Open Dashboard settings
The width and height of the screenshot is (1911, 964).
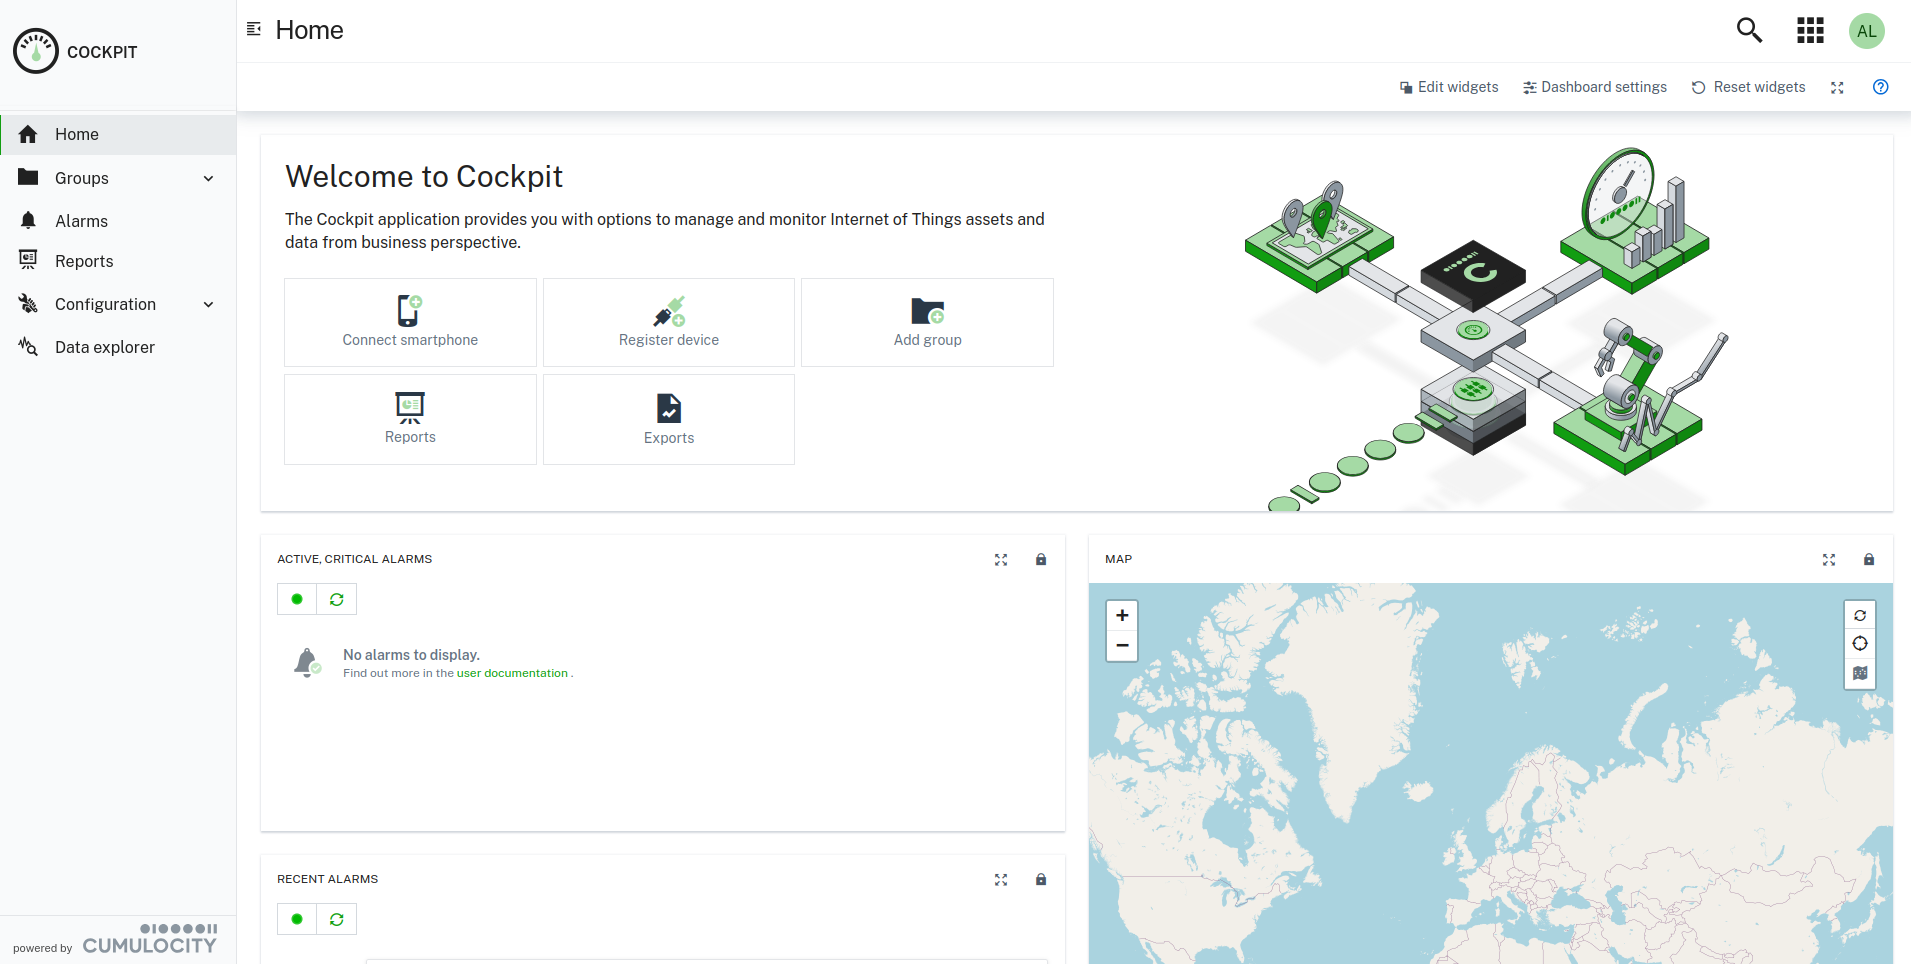pos(1594,87)
